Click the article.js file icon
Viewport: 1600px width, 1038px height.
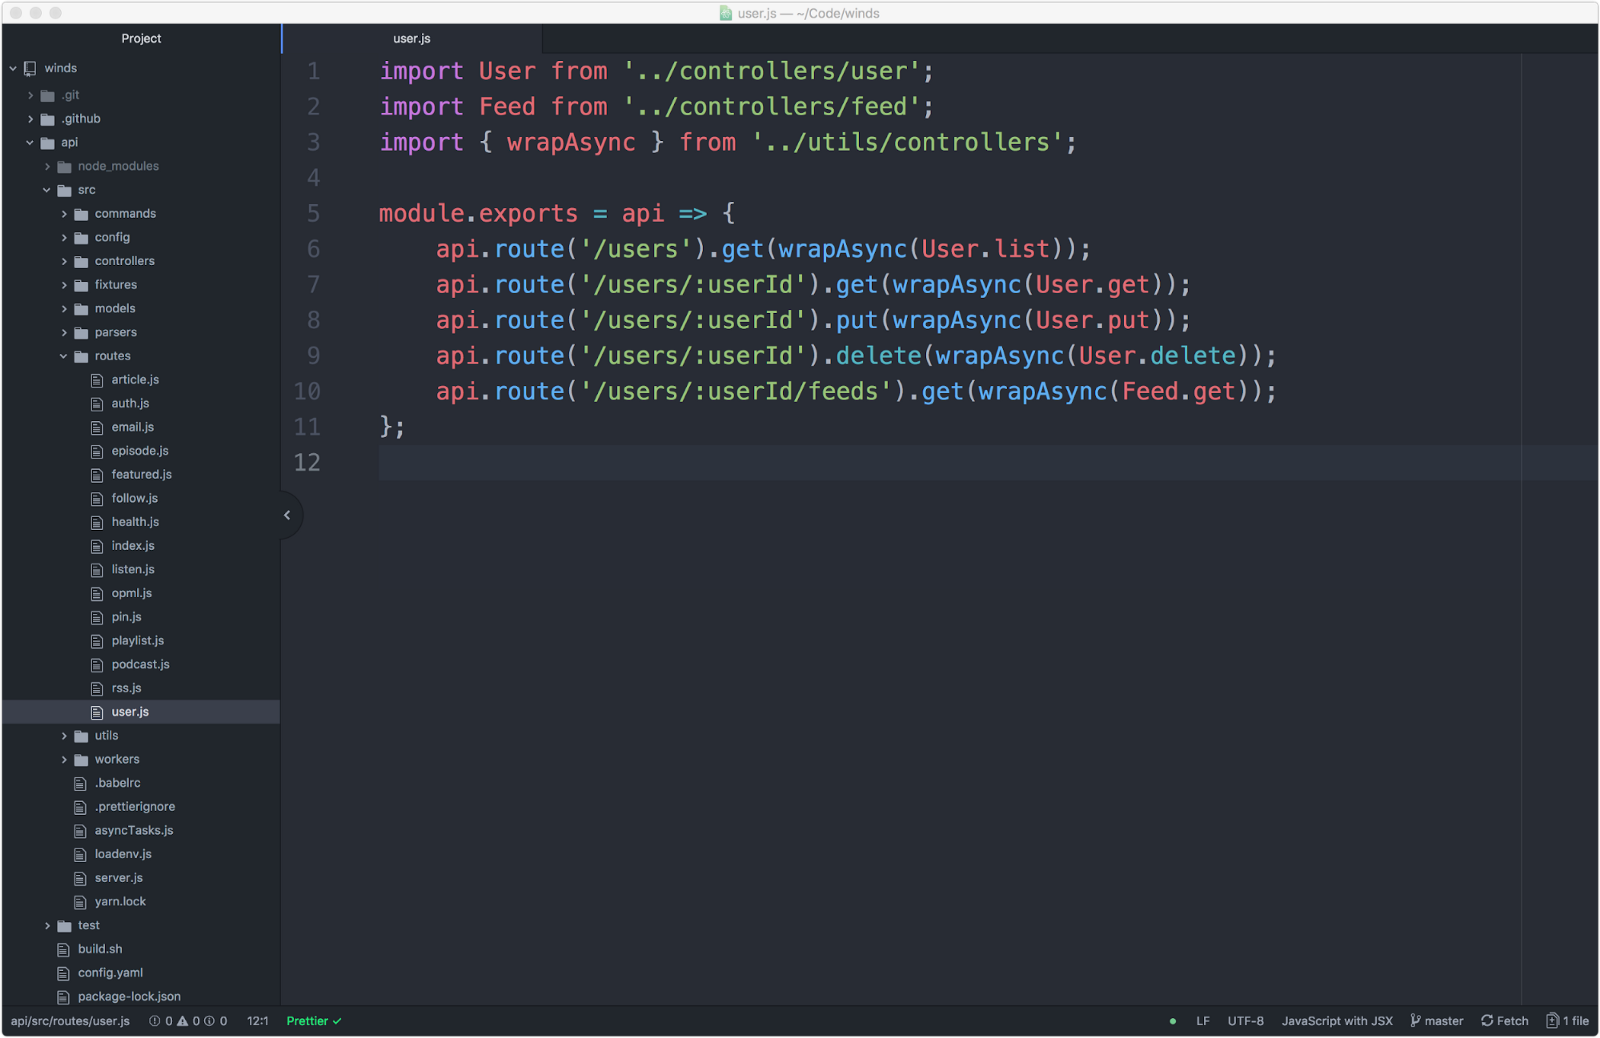[97, 380]
